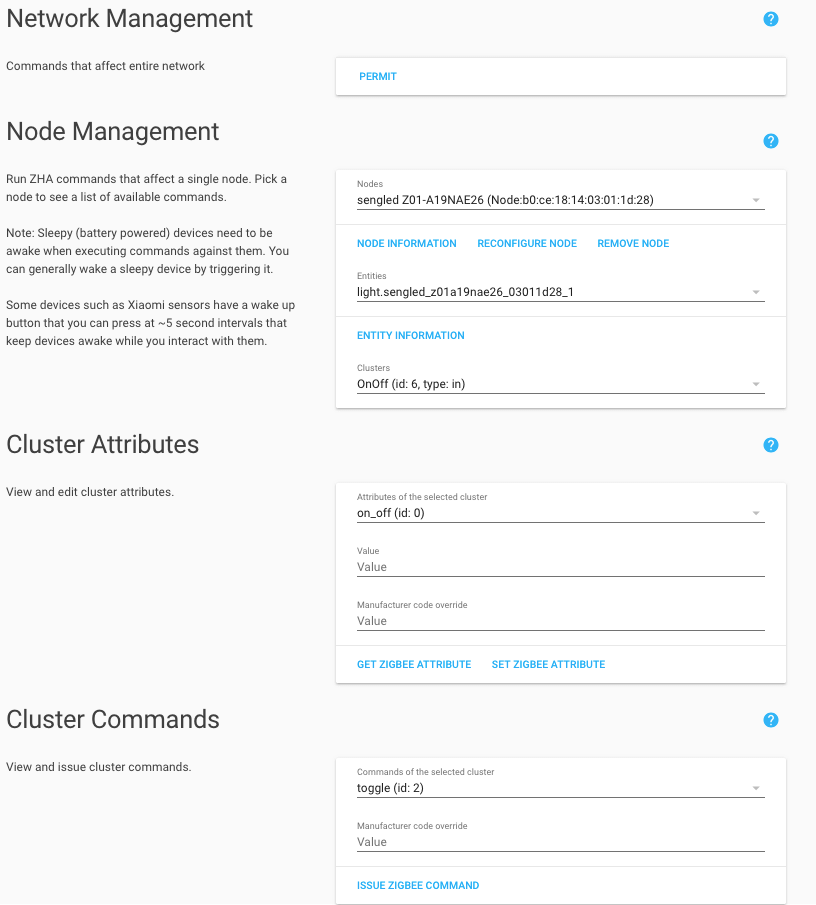The height and width of the screenshot is (905, 816).
Task: Click ISSUE ZIGBEE COMMAND
Action: pyautogui.click(x=418, y=885)
